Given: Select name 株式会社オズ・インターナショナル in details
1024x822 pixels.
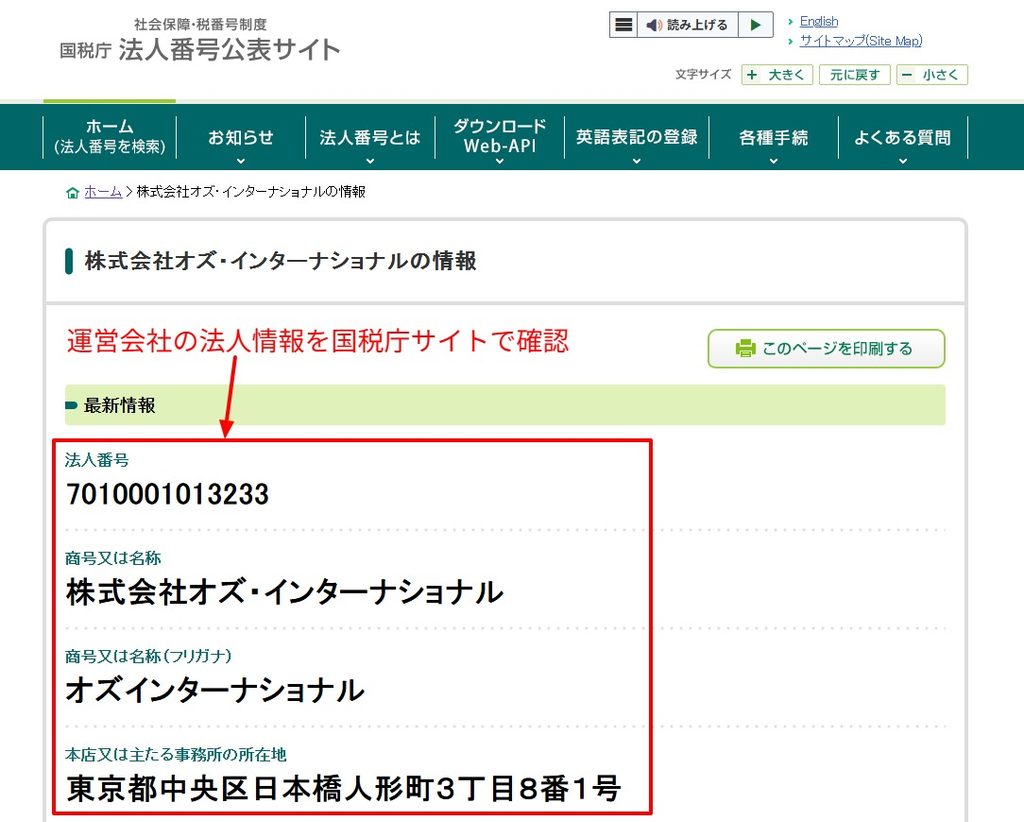Looking at the screenshot, I should coord(285,592).
